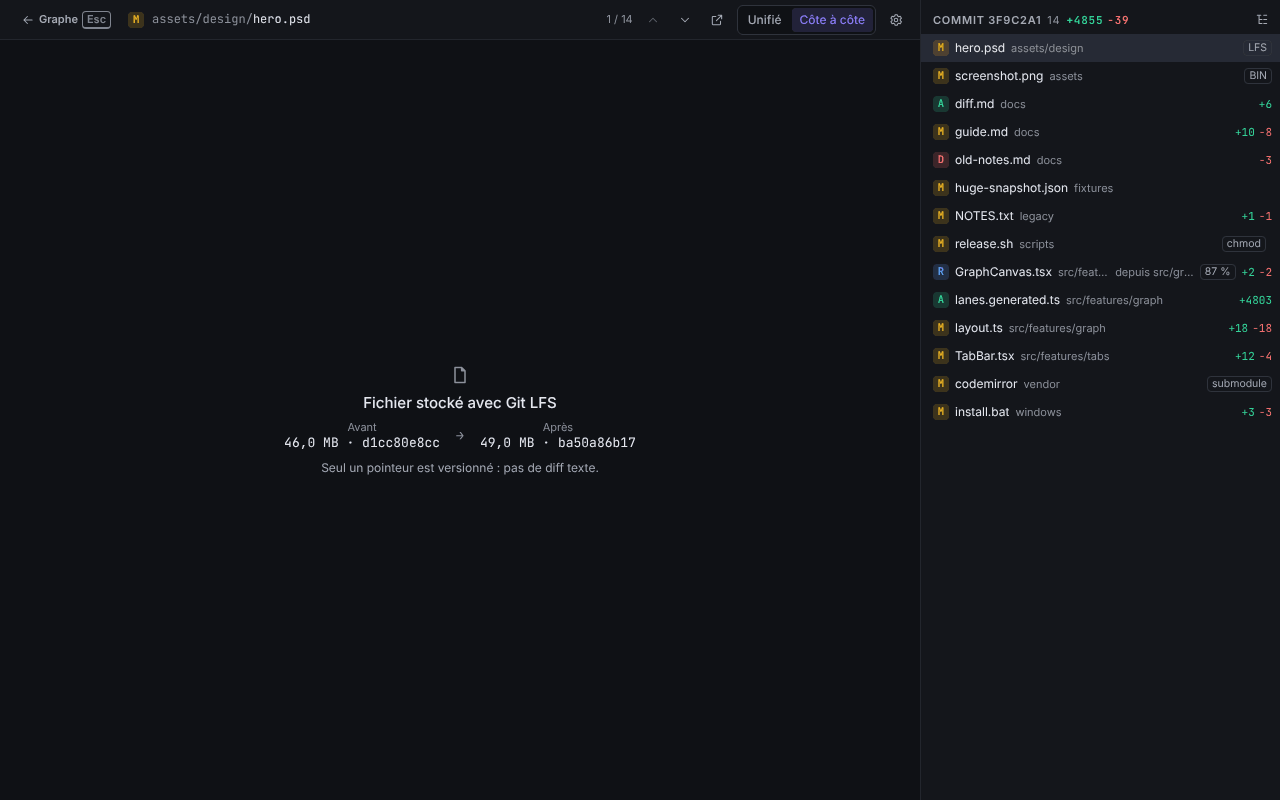The height and width of the screenshot is (800, 1280).
Task: Click the chmod badge on the release.sh row
Action: (x=1244, y=244)
